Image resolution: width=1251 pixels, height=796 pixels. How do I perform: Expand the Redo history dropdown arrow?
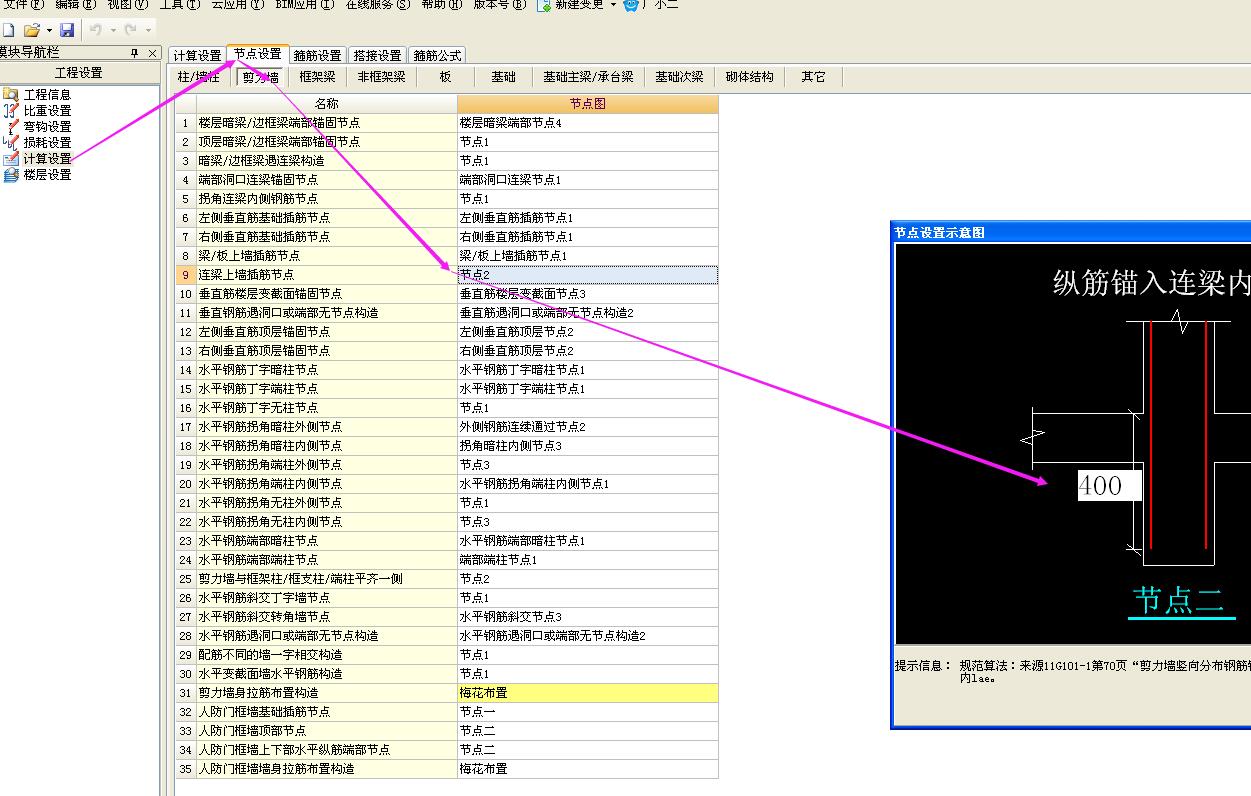tap(148, 30)
